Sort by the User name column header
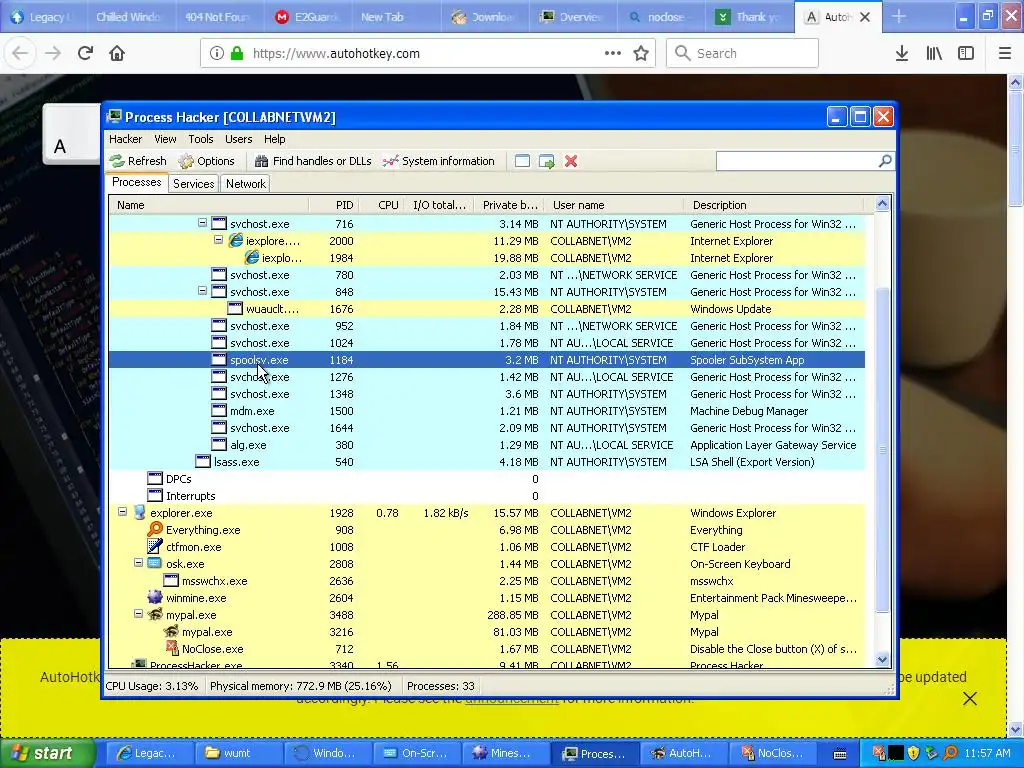The image size is (1024, 768). pos(614,205)
